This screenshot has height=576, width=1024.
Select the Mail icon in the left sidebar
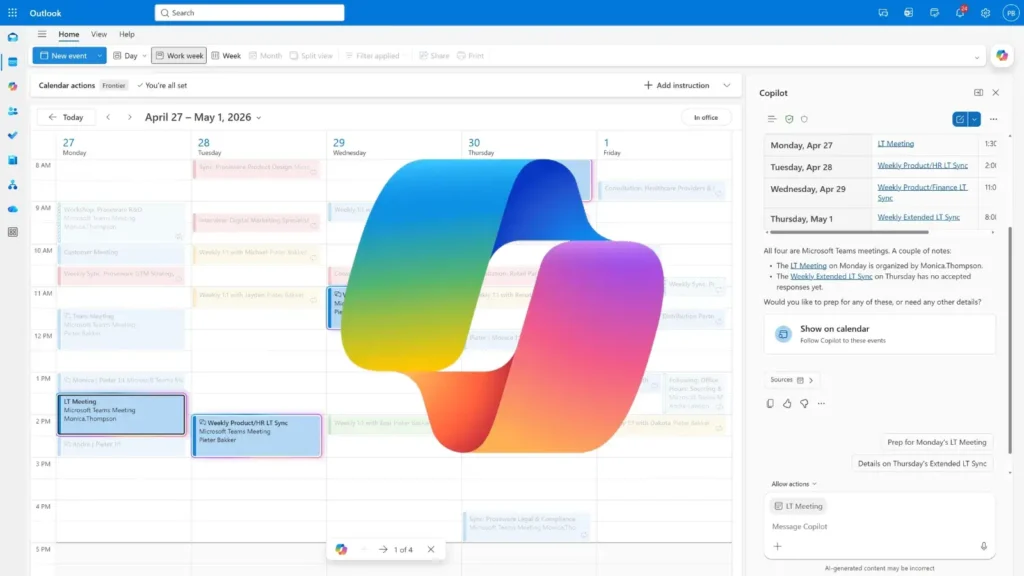(x=11, y=38)
